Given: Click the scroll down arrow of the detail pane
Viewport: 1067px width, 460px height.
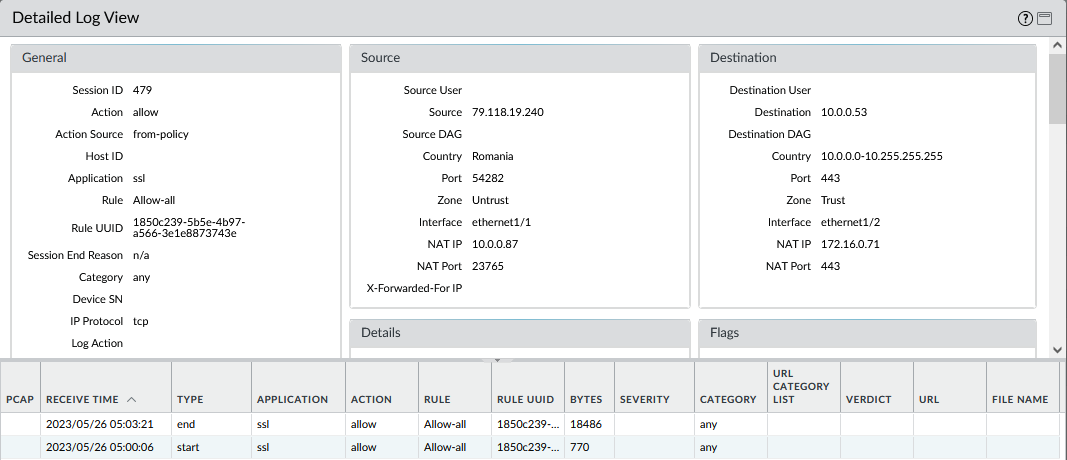Looking at the screenshot, I should [x=1057, y=349].
